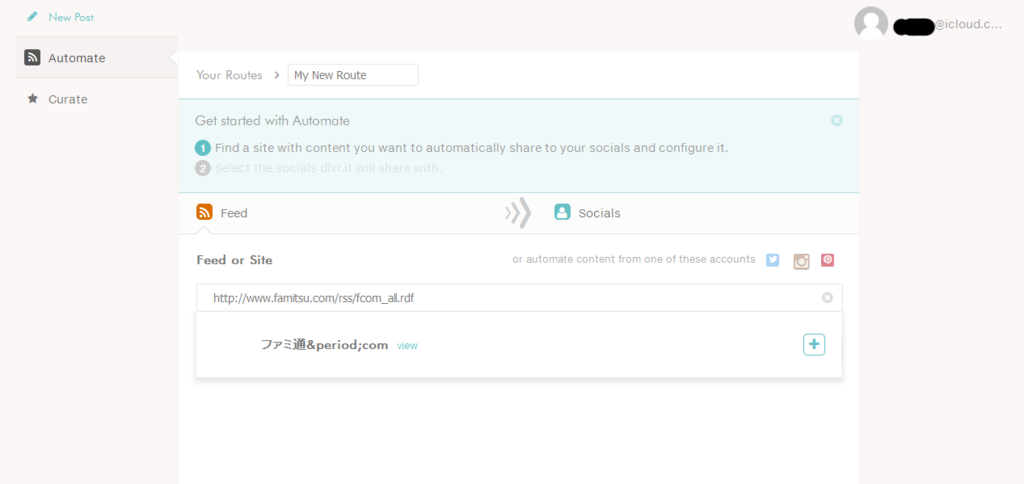This screenshot has width=1024, height=484.
Task: Click the step 1 number badge
Action: pyautogui.click(x=203, y=148)
